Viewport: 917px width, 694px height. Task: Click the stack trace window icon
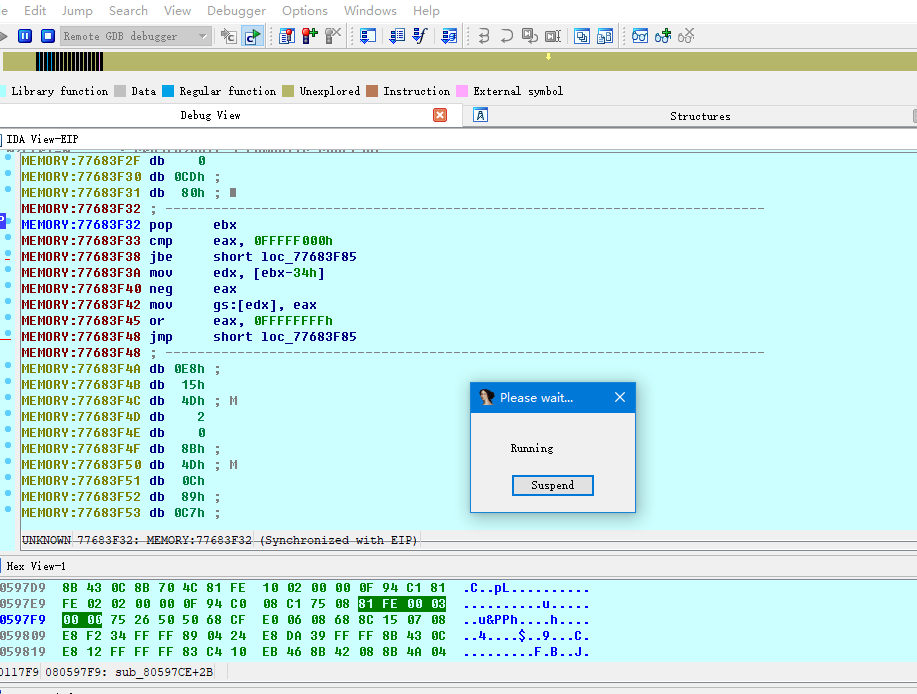(449, 36)
